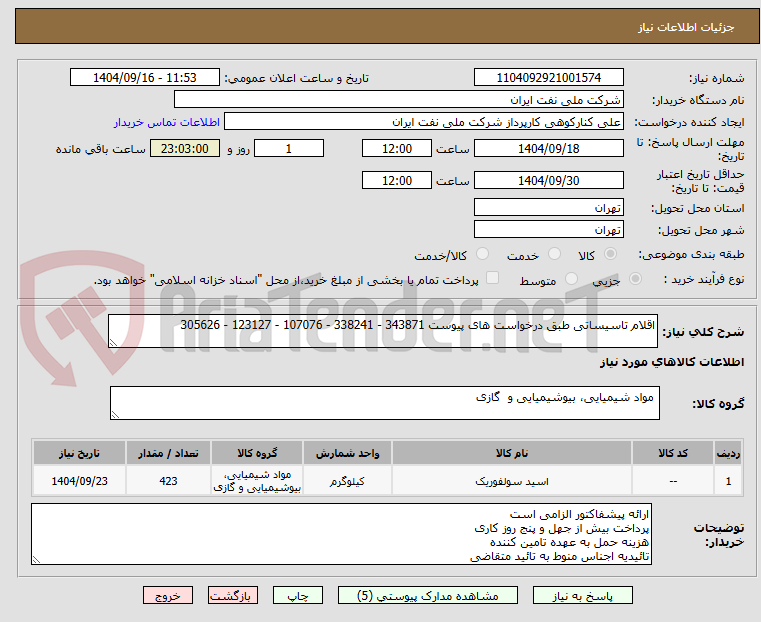Click the delivery province field استان محل تحویل
The width and height of the screenshot is (761, 622).
tap(548, 207)
